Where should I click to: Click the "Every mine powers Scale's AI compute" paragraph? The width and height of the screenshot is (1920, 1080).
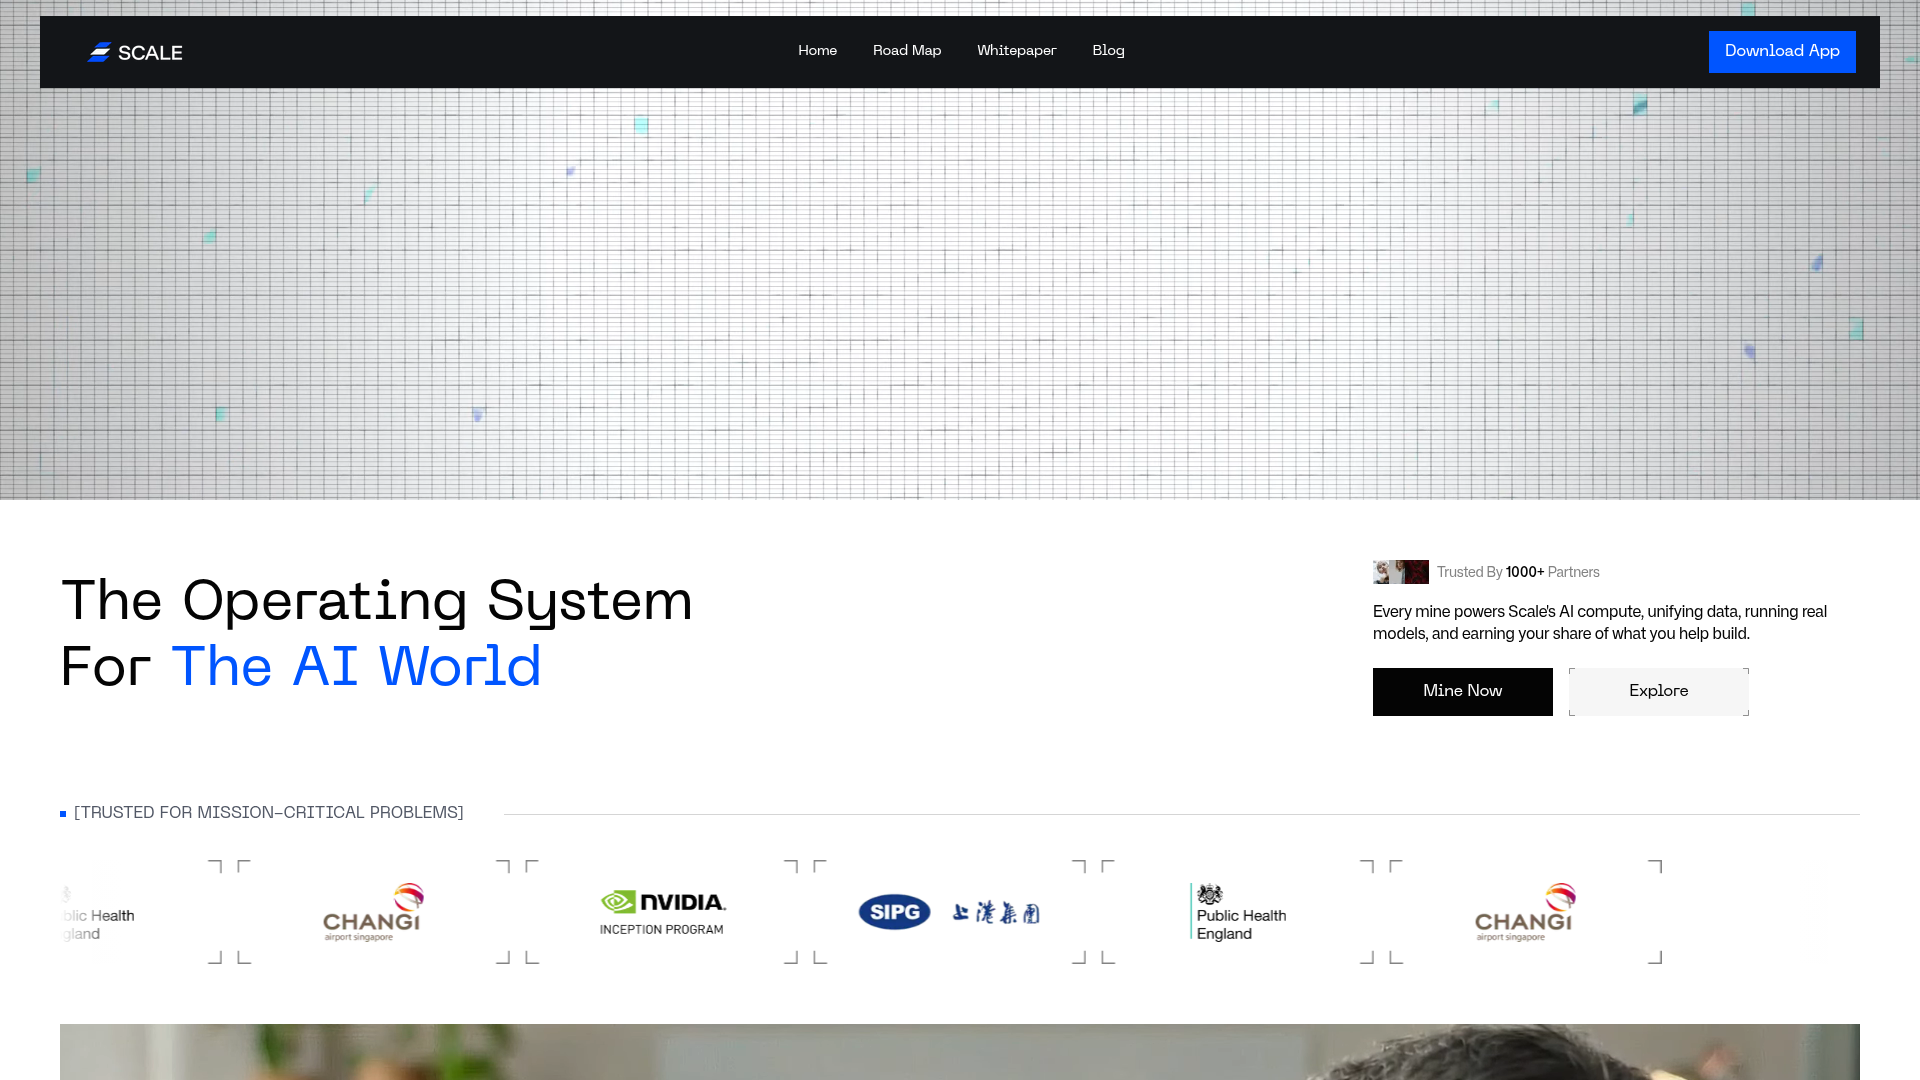point(1600,623)
